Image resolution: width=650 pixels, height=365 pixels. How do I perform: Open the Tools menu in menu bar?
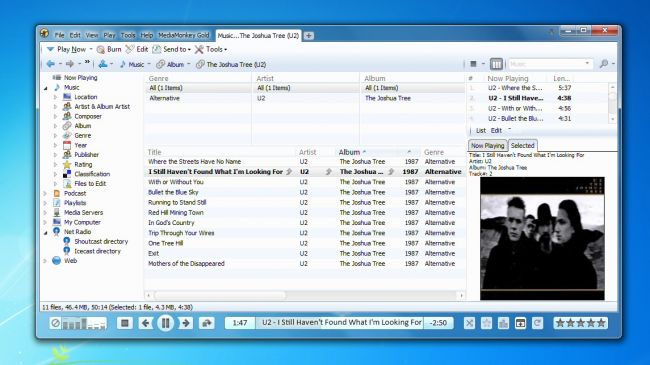coord(128,35)
